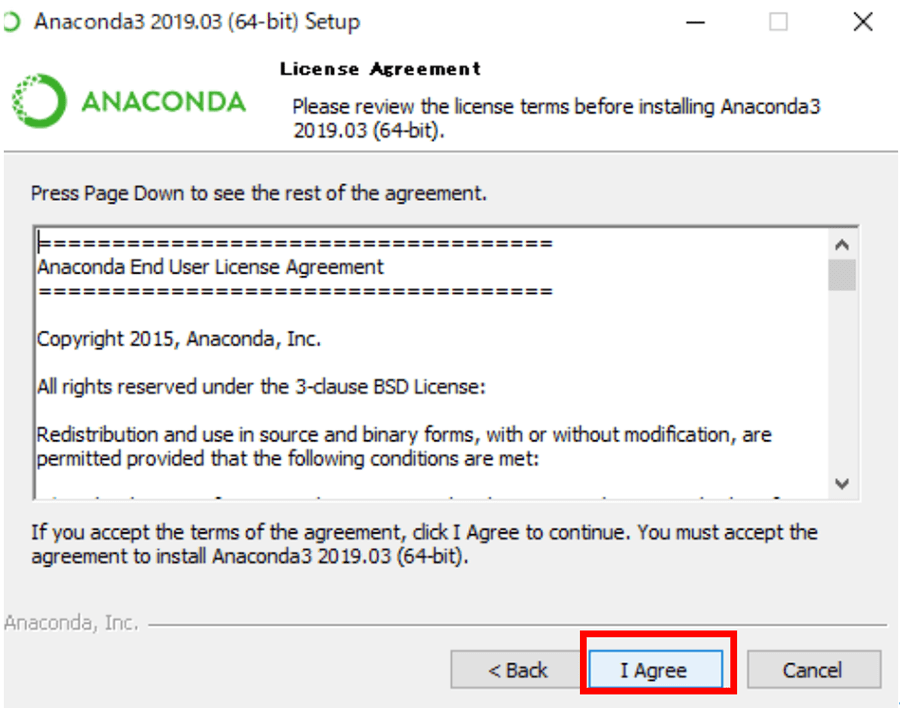Click the scrollbar track below the thumb

click(842, 381)
